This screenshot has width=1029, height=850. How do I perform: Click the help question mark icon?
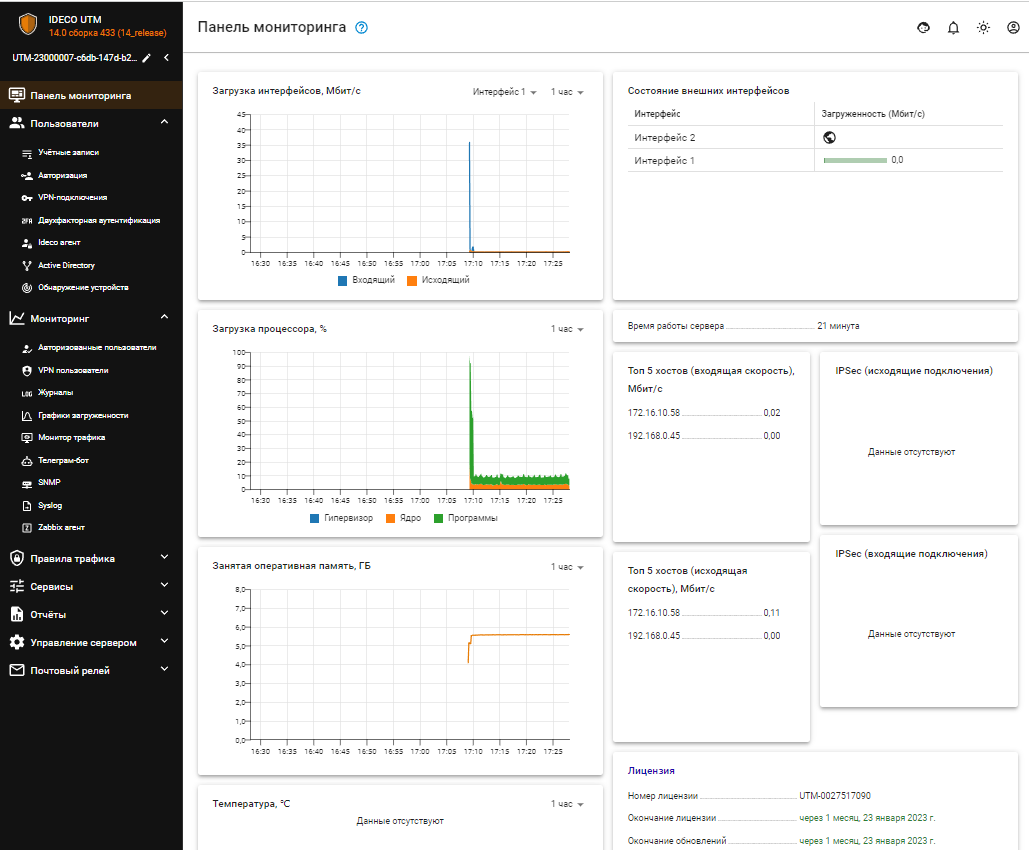point(362,28)
